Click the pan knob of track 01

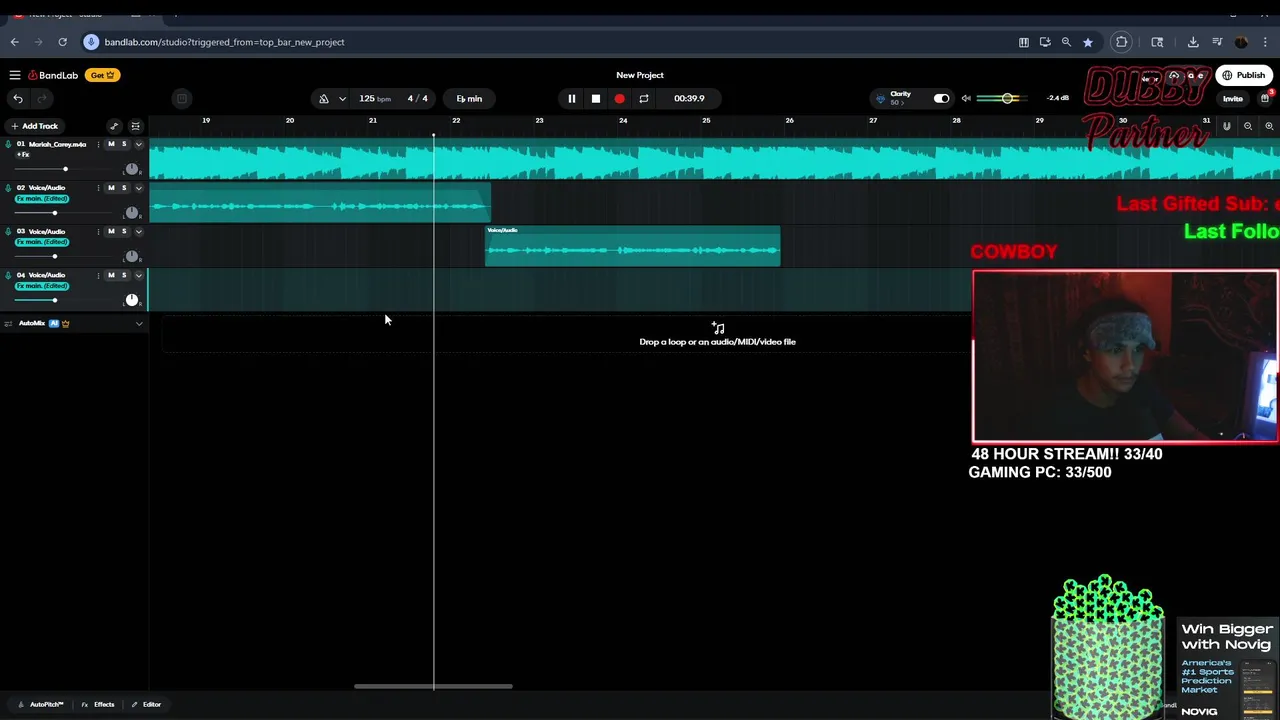(131, 169)
